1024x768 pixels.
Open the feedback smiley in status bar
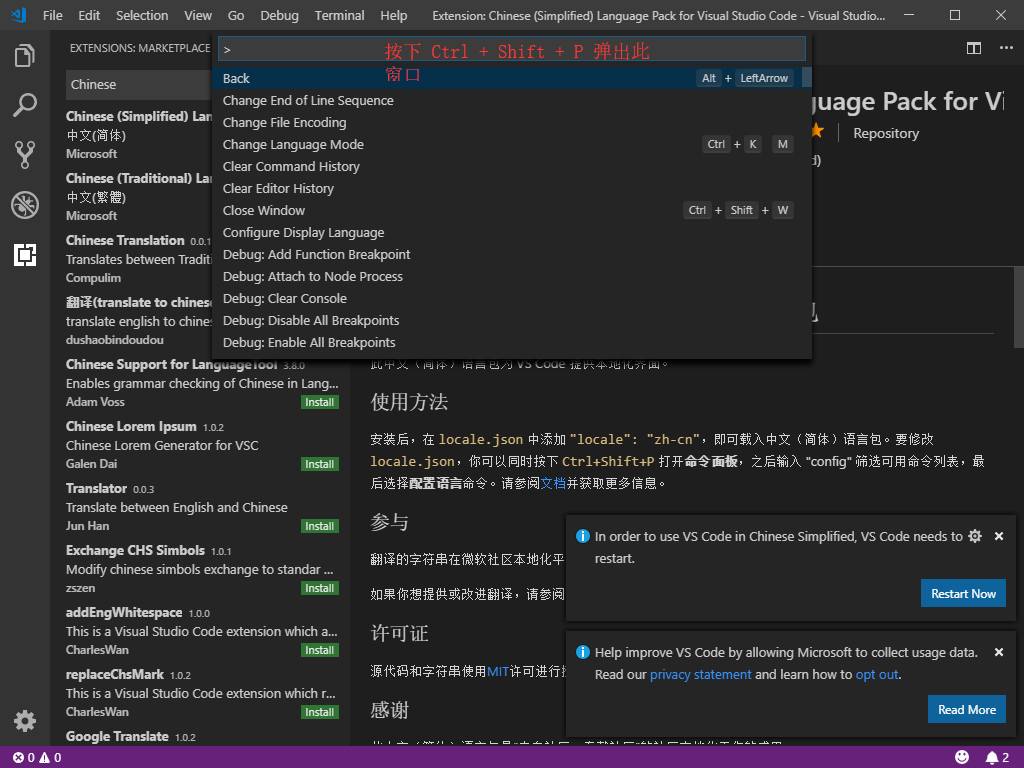pos(962,758)
